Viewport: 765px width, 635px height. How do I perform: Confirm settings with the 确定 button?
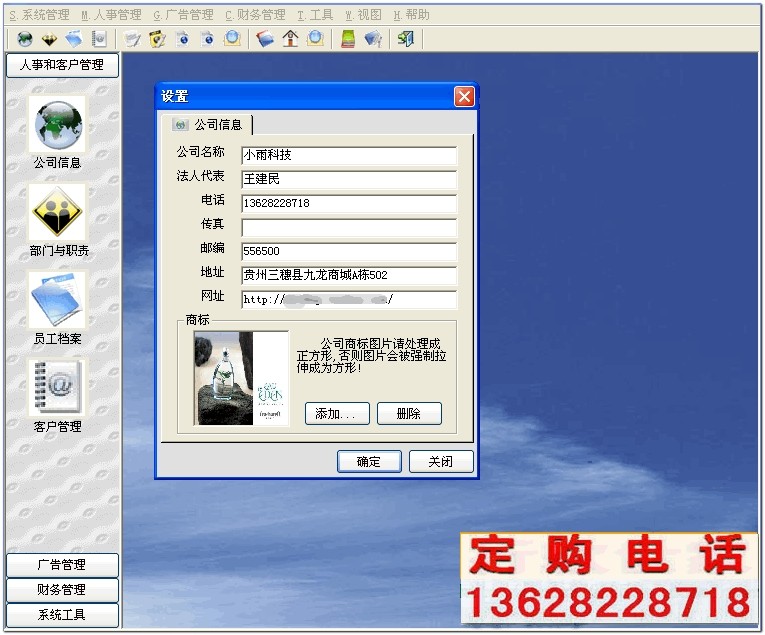pyautogui.click(x=369, y=462)
